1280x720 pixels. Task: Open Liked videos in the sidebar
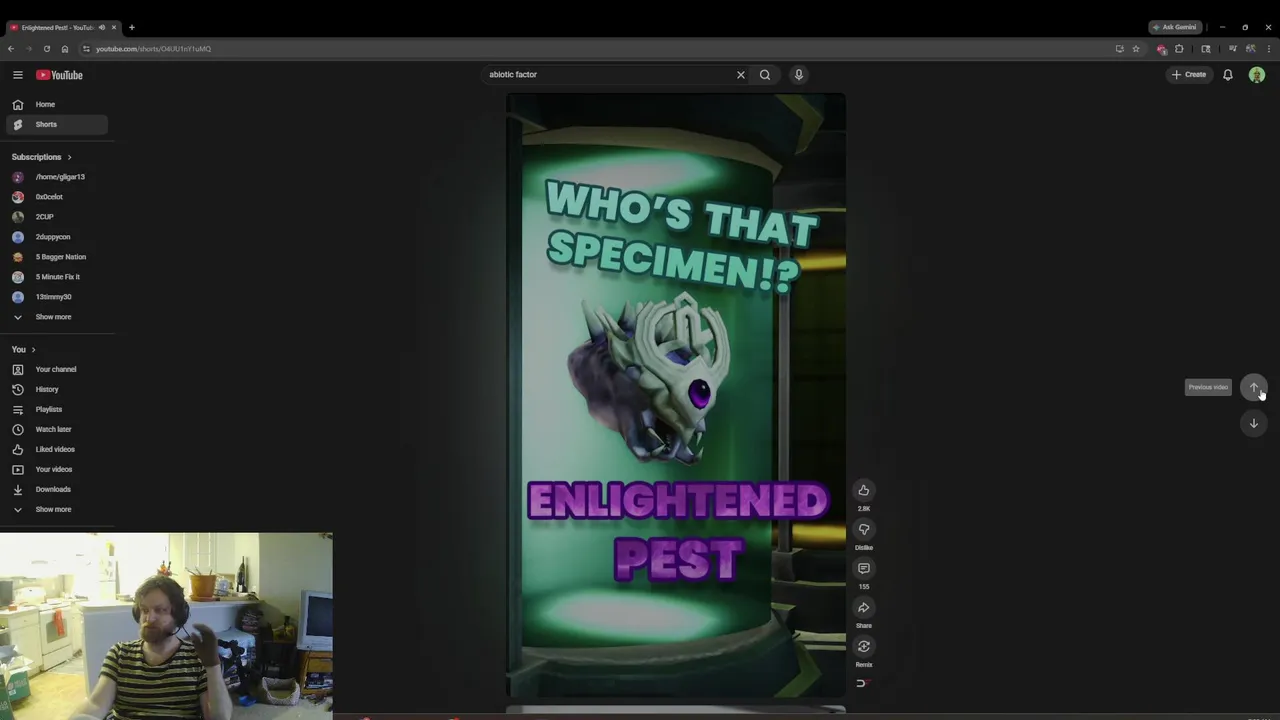tap(57, 449)
